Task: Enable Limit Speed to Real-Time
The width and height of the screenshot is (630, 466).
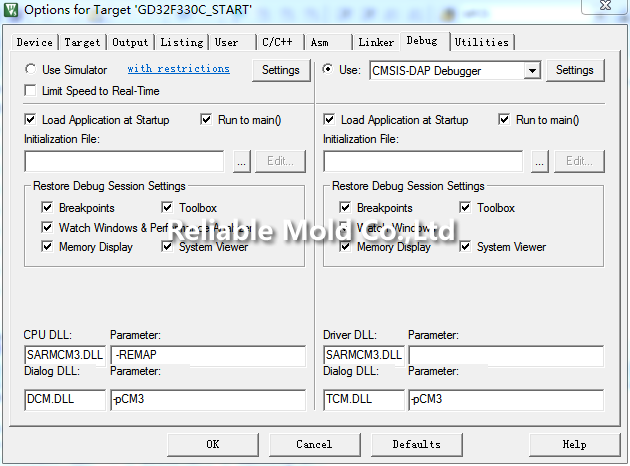Action: 32,91
